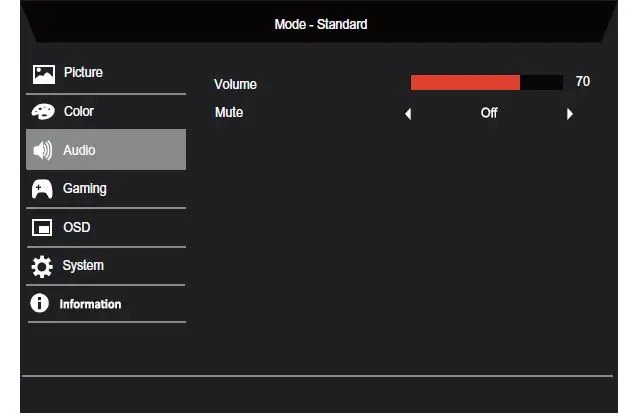Open the Information menu
Screen dimensions: 635x420
point(106,304)
